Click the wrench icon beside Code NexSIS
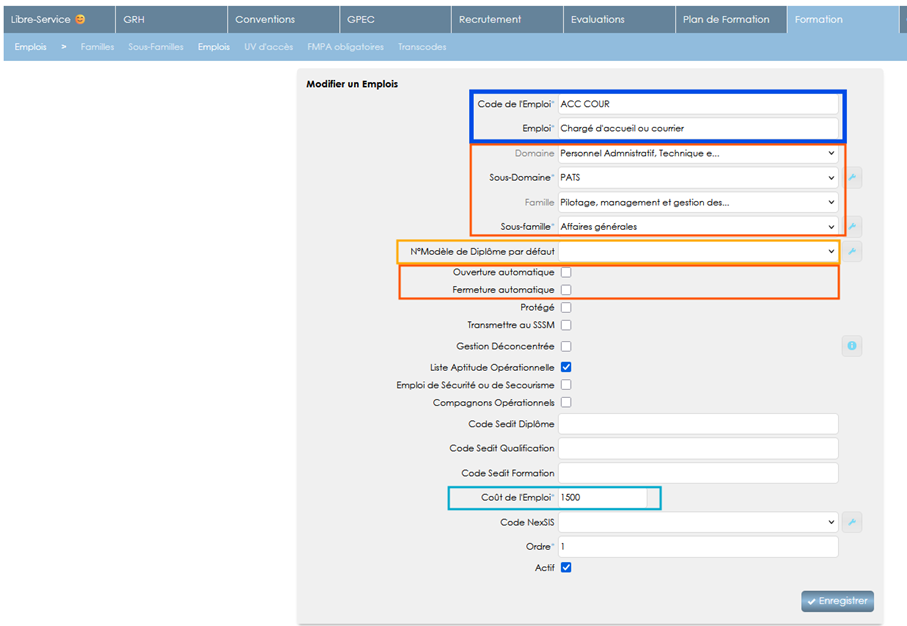Image resolution: width=907 pixels, height=626 pixels. tap(851, 522)
